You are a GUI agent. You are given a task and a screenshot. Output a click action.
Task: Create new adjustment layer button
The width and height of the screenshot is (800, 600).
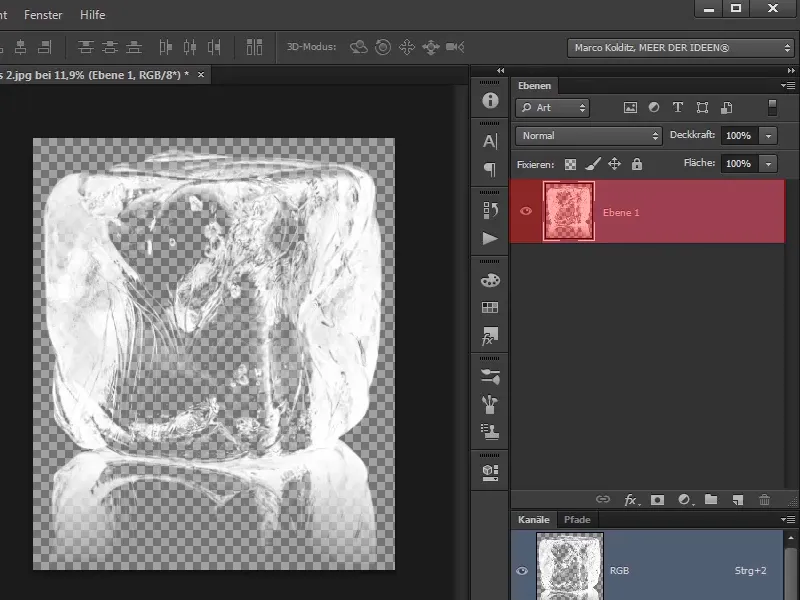[x=685, y=500]
